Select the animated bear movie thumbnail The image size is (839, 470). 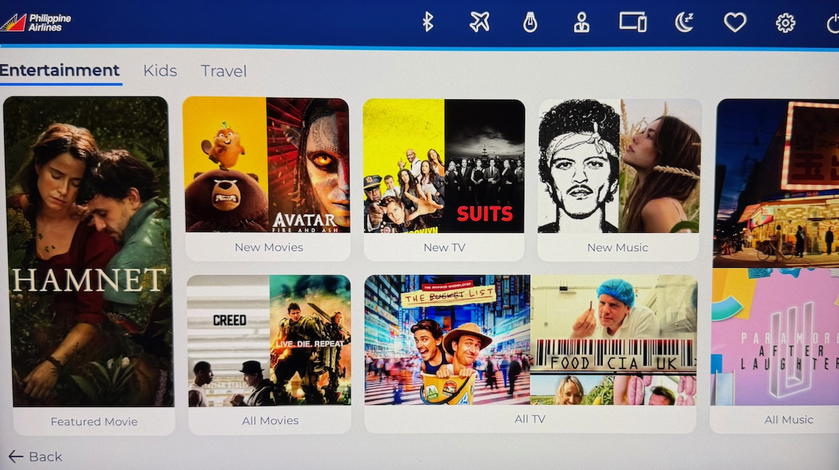(x=225, y=165)
